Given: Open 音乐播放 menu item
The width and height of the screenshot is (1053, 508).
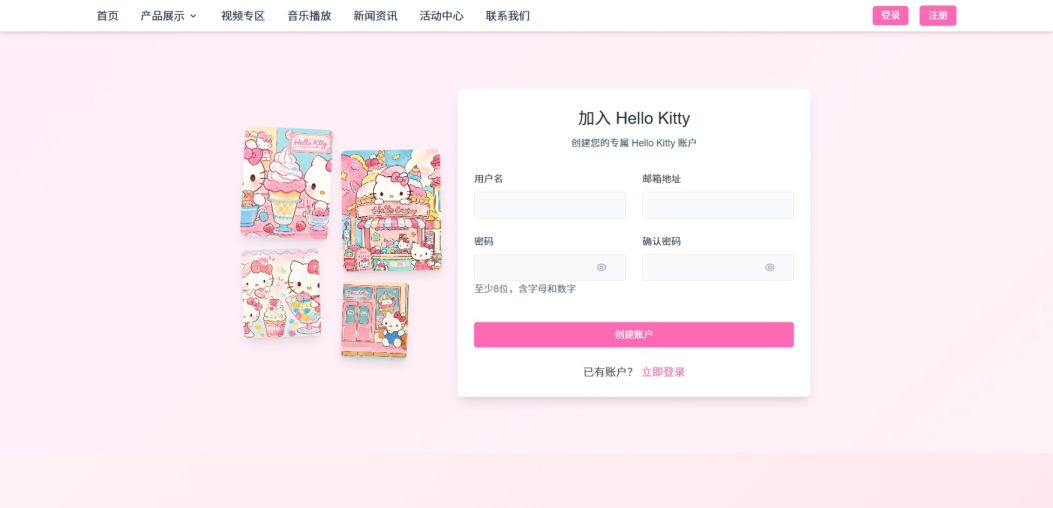Looking at the screenshot, I should (x=310, y=16).
